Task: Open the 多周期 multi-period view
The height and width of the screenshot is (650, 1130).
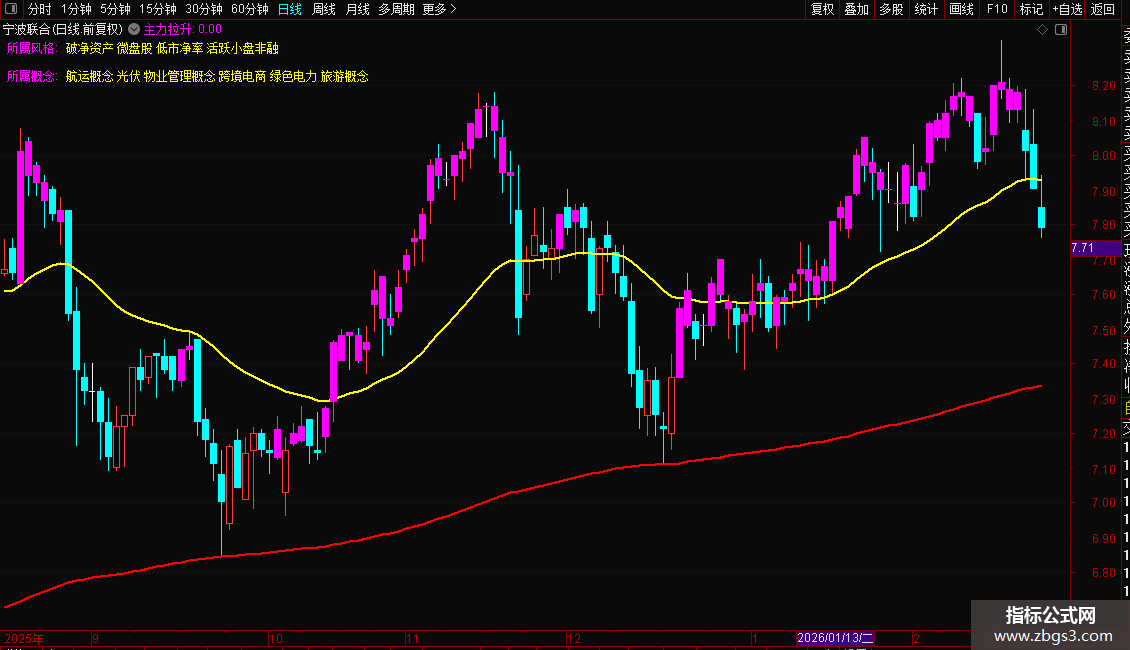Action: (x=396, y=9)
